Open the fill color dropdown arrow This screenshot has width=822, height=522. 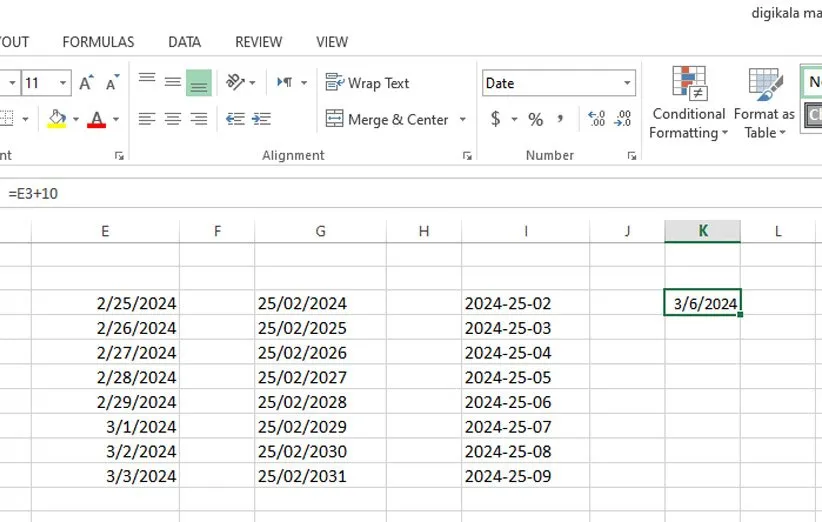click(x=76, y=119)
